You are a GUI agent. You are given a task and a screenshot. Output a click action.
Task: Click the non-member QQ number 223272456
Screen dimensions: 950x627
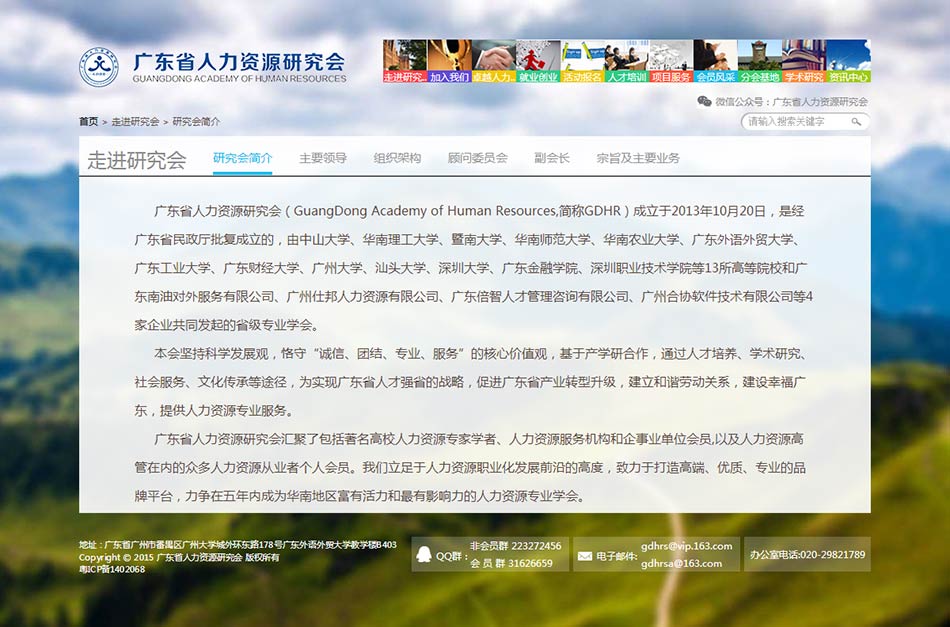[x=536, y=546]
